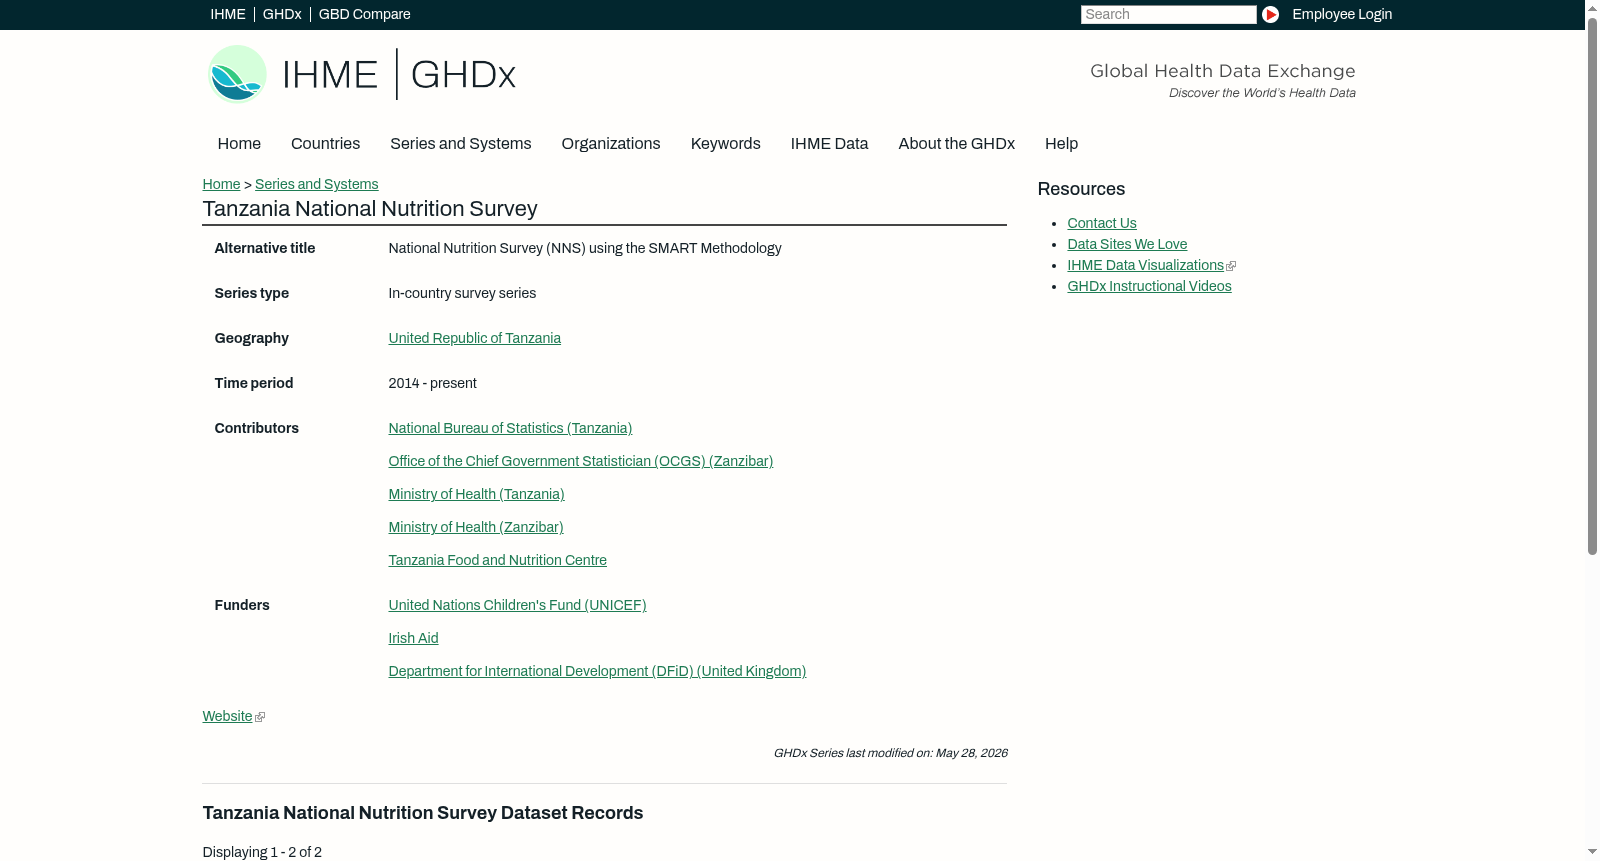Open Tanzania Food and Nutrition Centre link

coord(498,560)
